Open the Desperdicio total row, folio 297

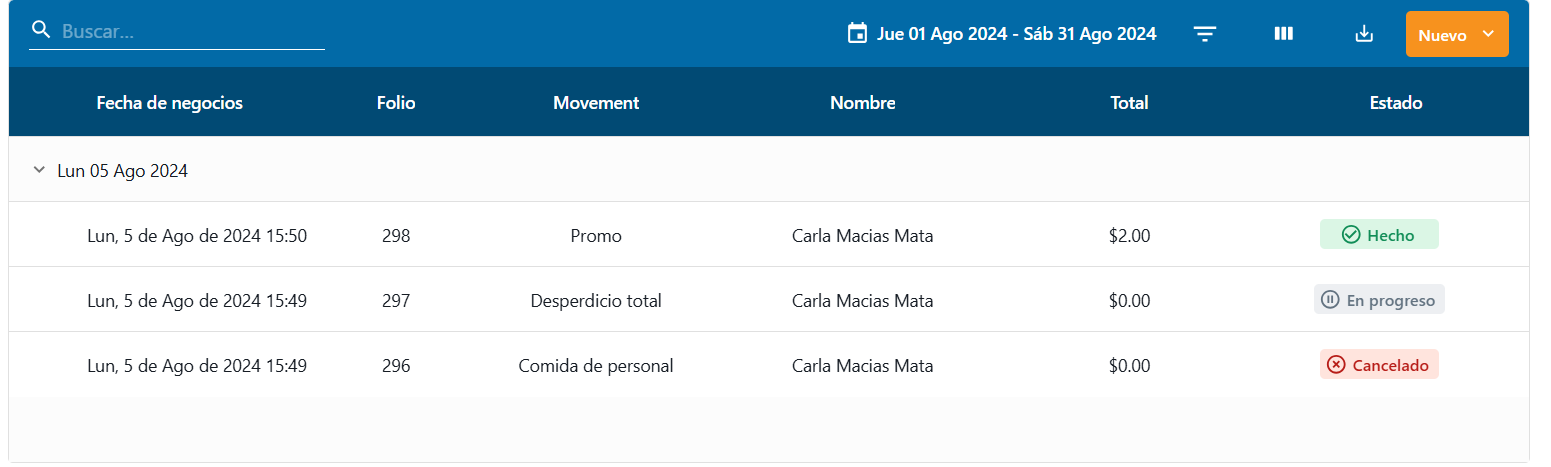tap(595, 300)
